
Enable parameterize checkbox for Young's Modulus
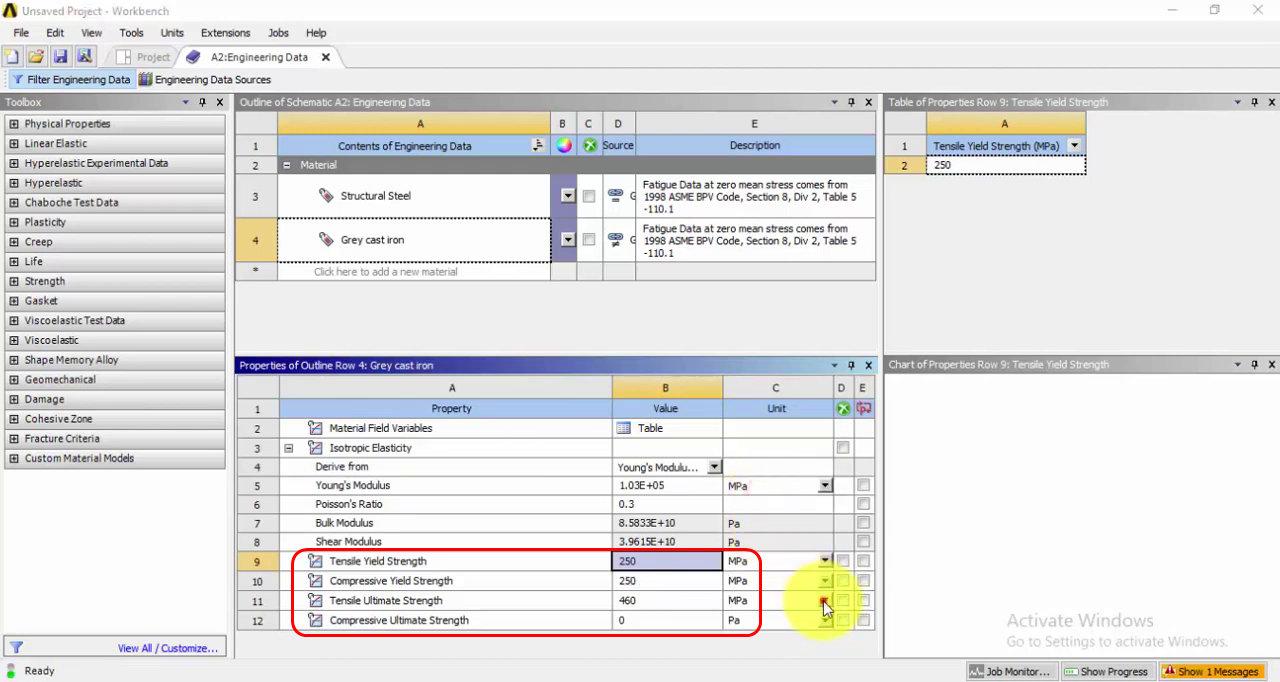pos(863,486)
